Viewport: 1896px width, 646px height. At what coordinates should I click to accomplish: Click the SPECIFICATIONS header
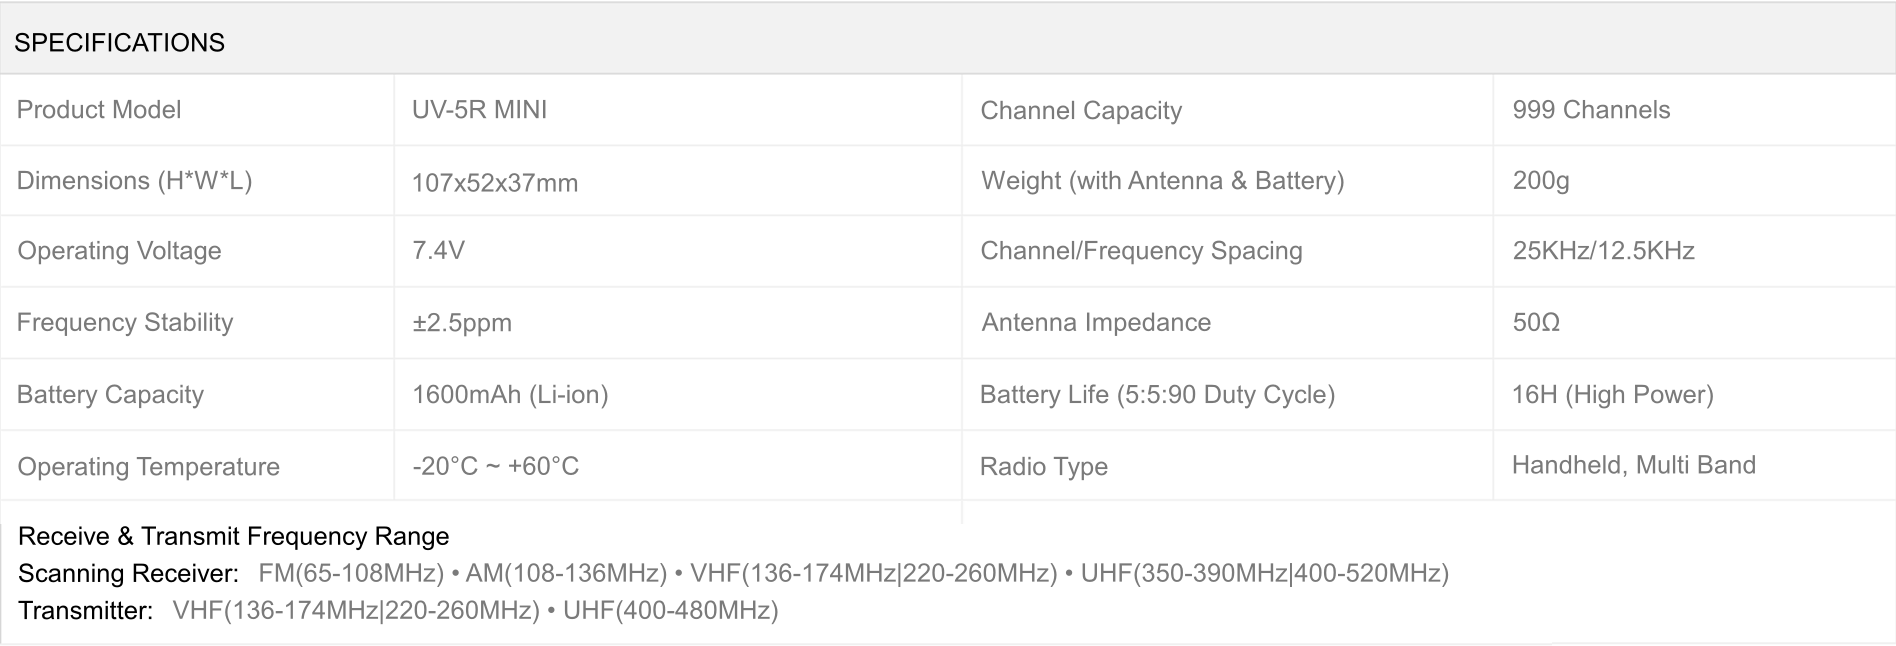pyautogui.click(x=119, y=42)
